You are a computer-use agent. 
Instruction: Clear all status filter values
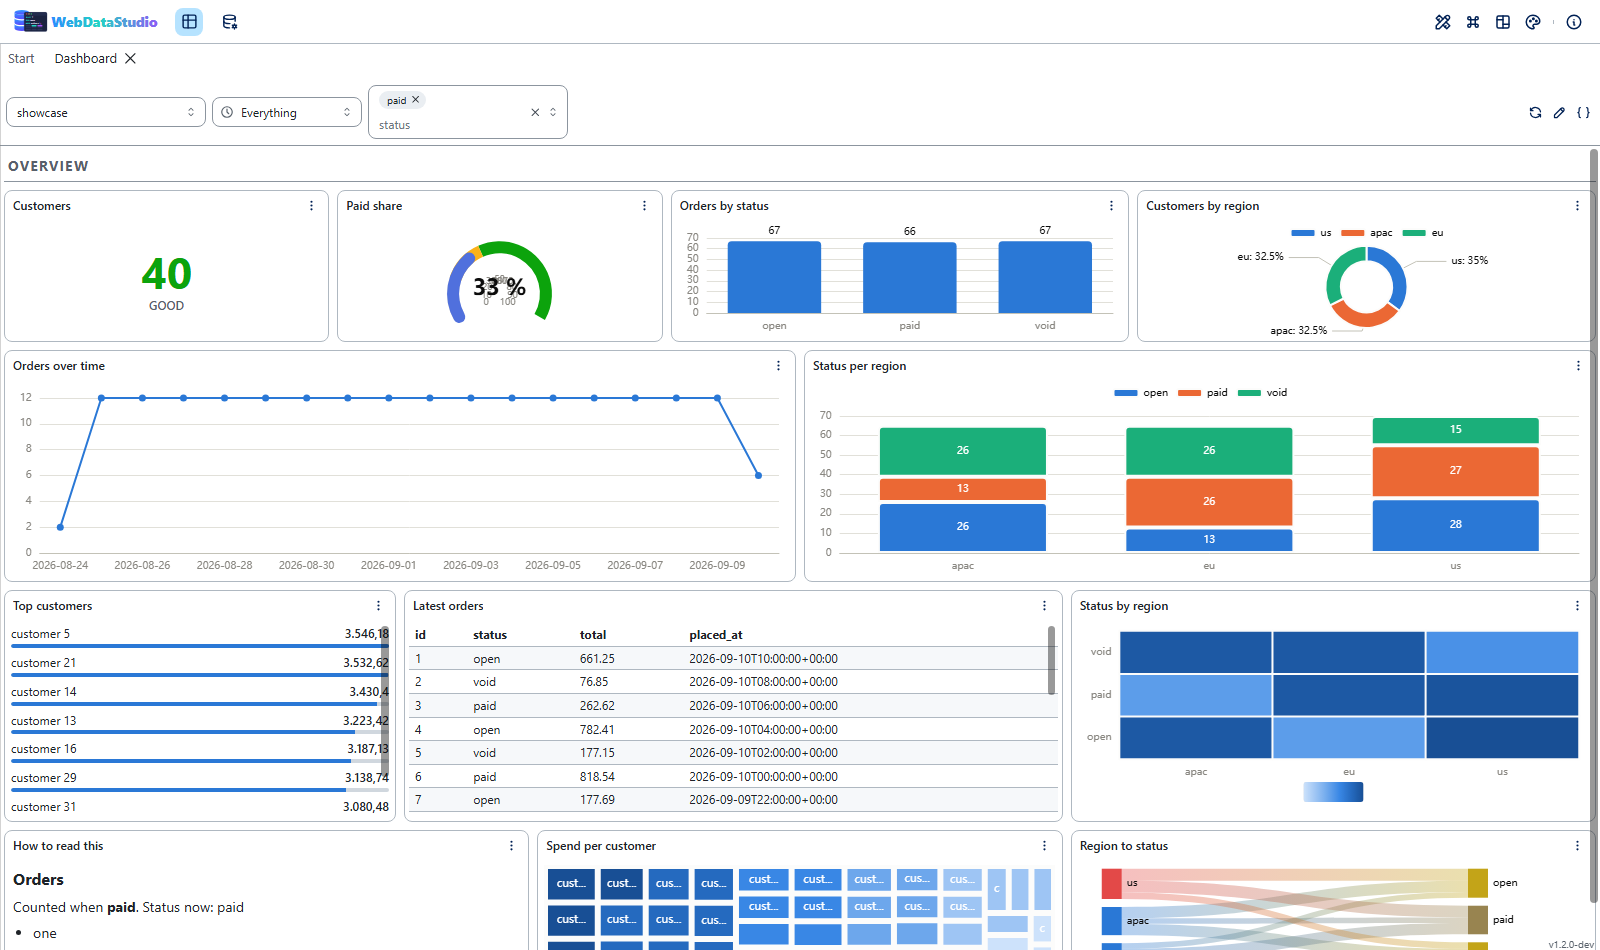[535, 112]
